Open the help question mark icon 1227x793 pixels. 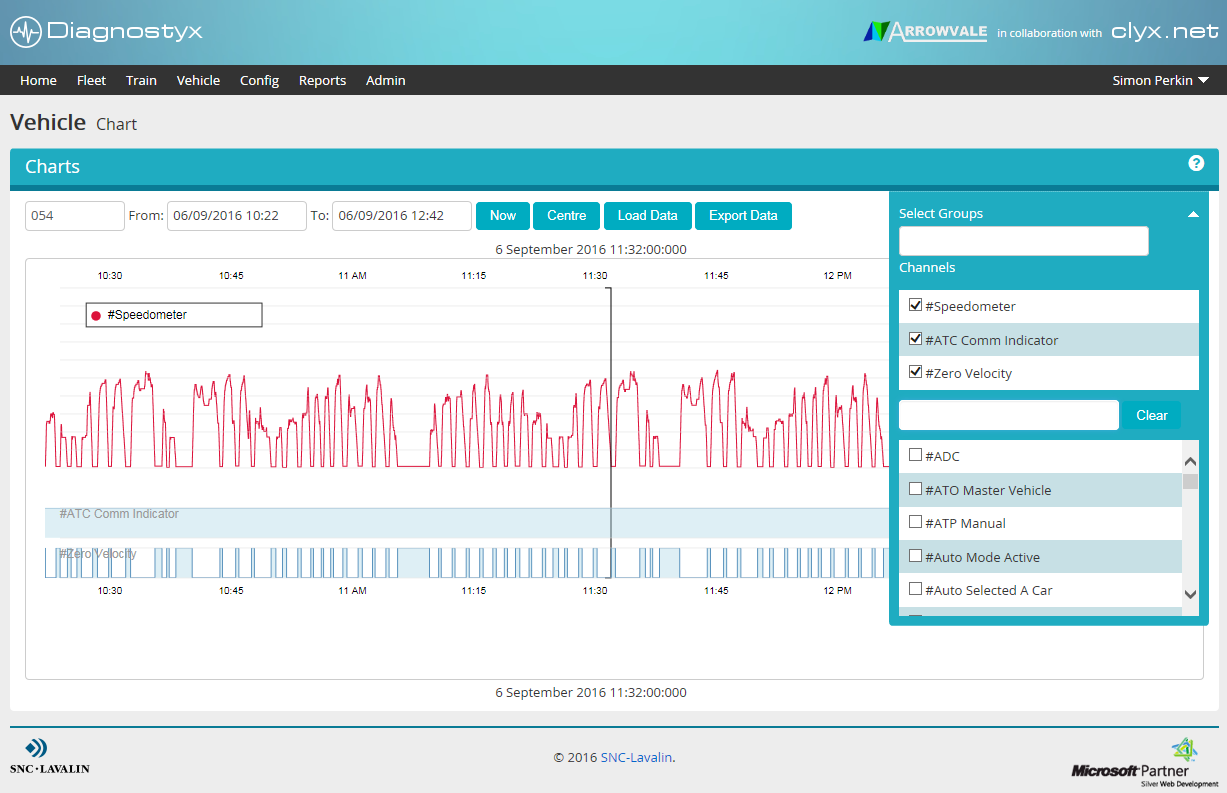(x=1196, y=163)
